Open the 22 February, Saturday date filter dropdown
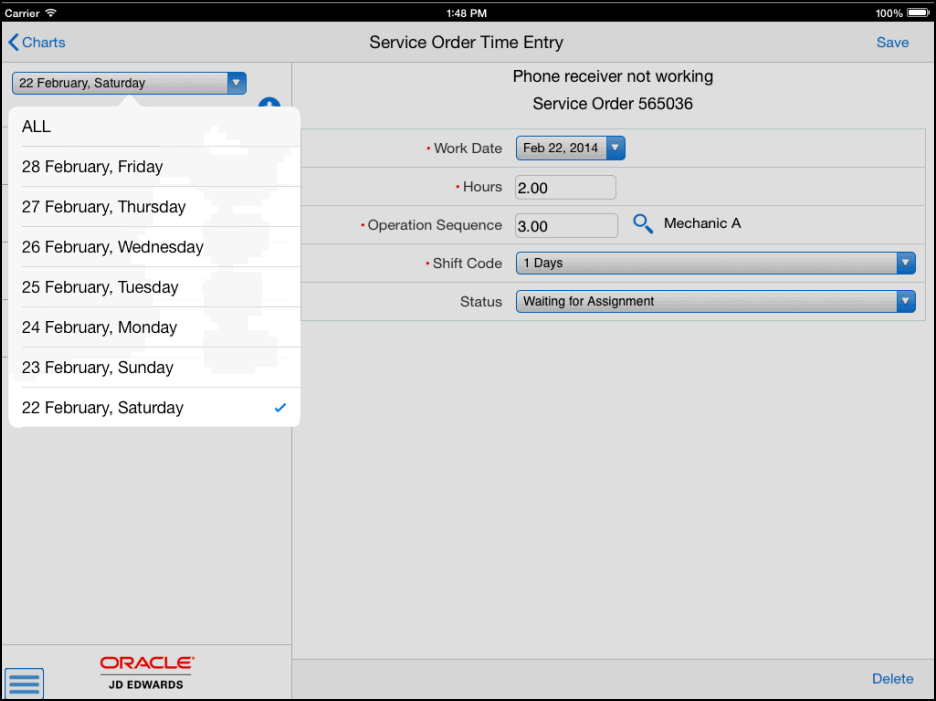This screenshot has height=701, width=936. pyautogui.click(x=129, y=83)
